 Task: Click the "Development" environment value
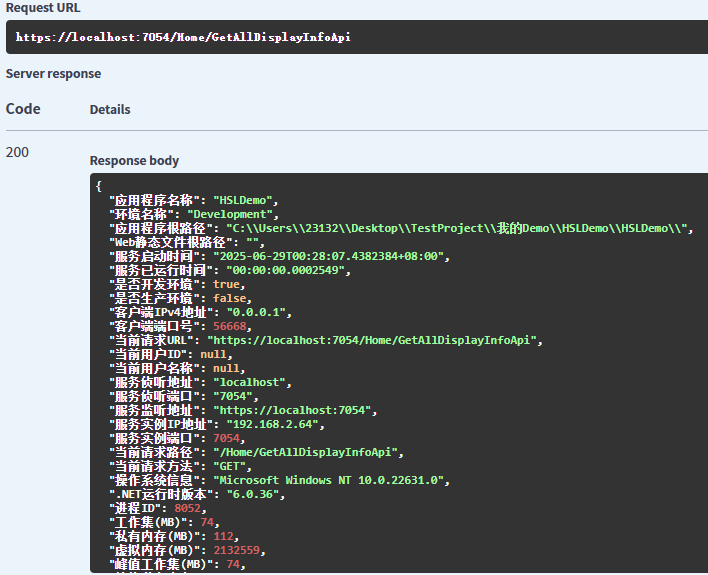pos(230,214)
